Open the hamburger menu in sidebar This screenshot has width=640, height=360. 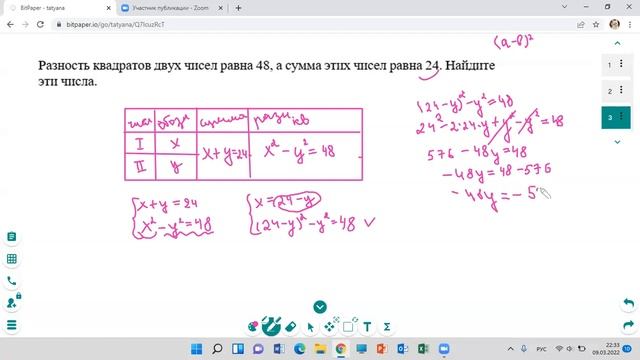tap(12, 325)
